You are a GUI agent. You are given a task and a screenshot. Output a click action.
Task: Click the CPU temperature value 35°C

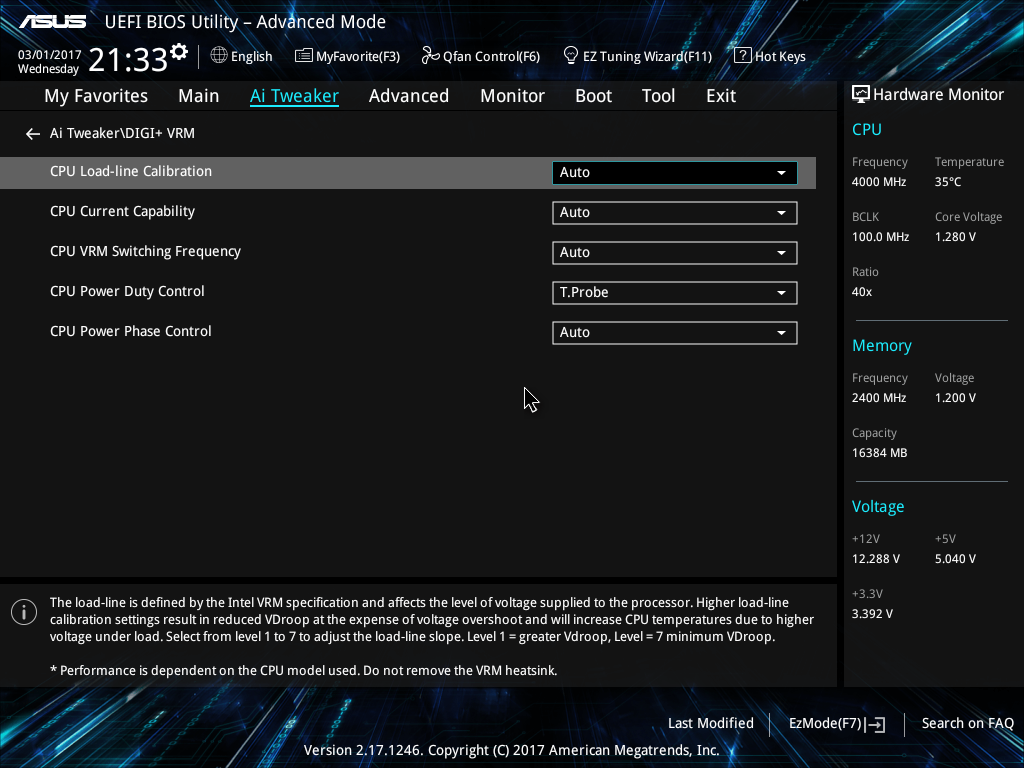point(948,182)
